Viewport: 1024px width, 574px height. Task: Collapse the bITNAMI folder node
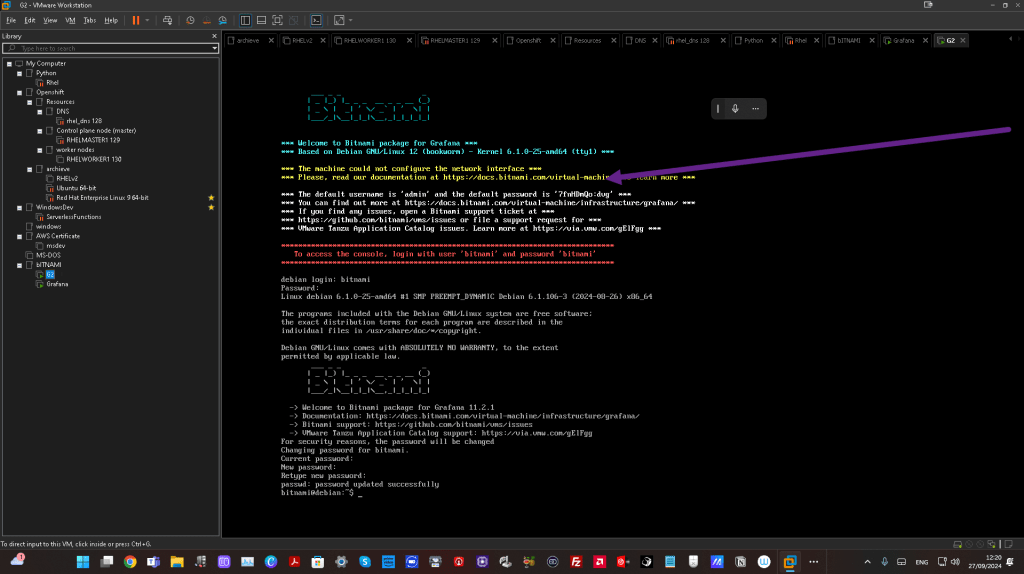point(20,265)
